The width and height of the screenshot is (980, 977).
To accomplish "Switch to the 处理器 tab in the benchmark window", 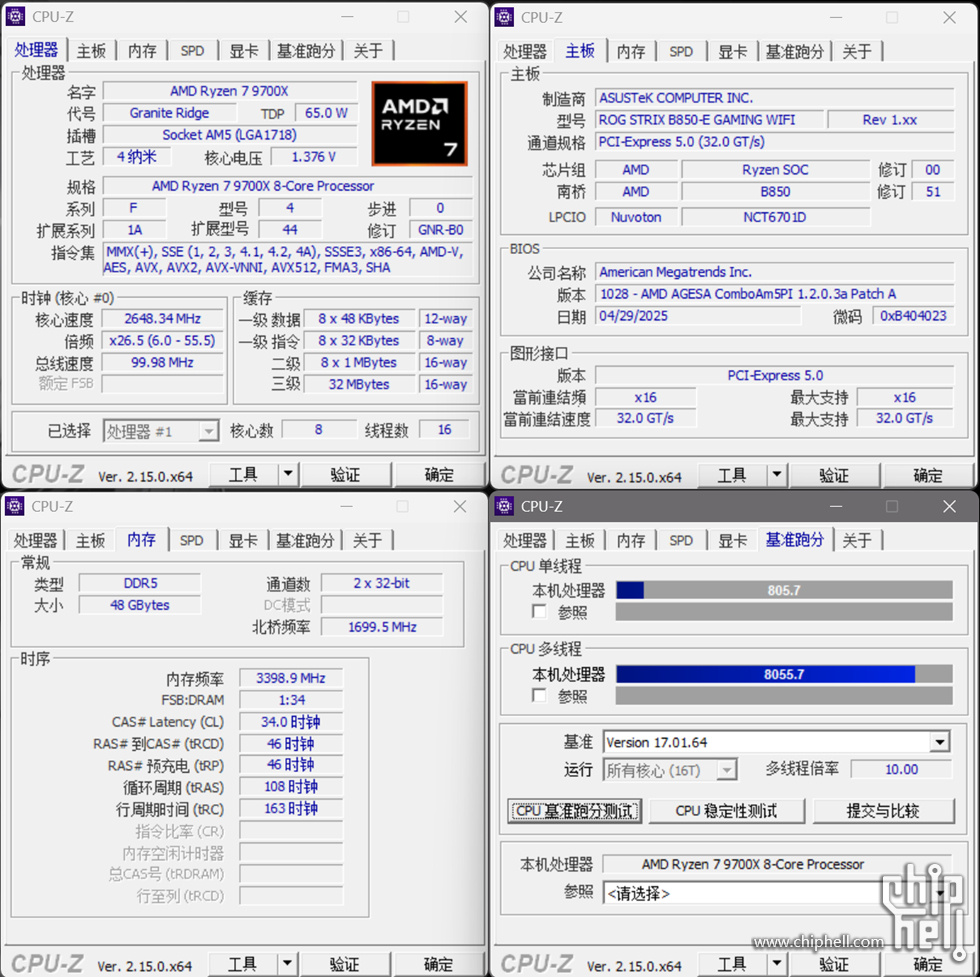I will click(x=524, y=540).
